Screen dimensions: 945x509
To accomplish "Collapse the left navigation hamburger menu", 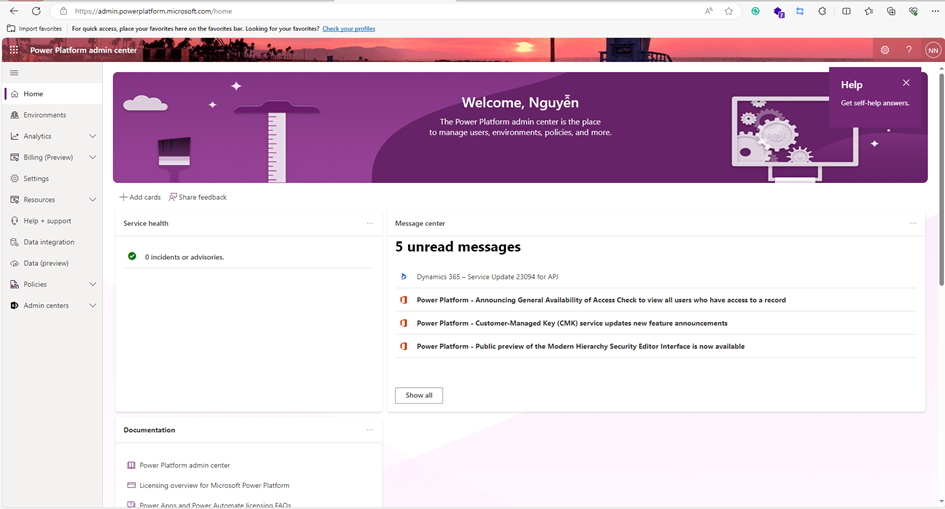I will click(x=14, y=73).
